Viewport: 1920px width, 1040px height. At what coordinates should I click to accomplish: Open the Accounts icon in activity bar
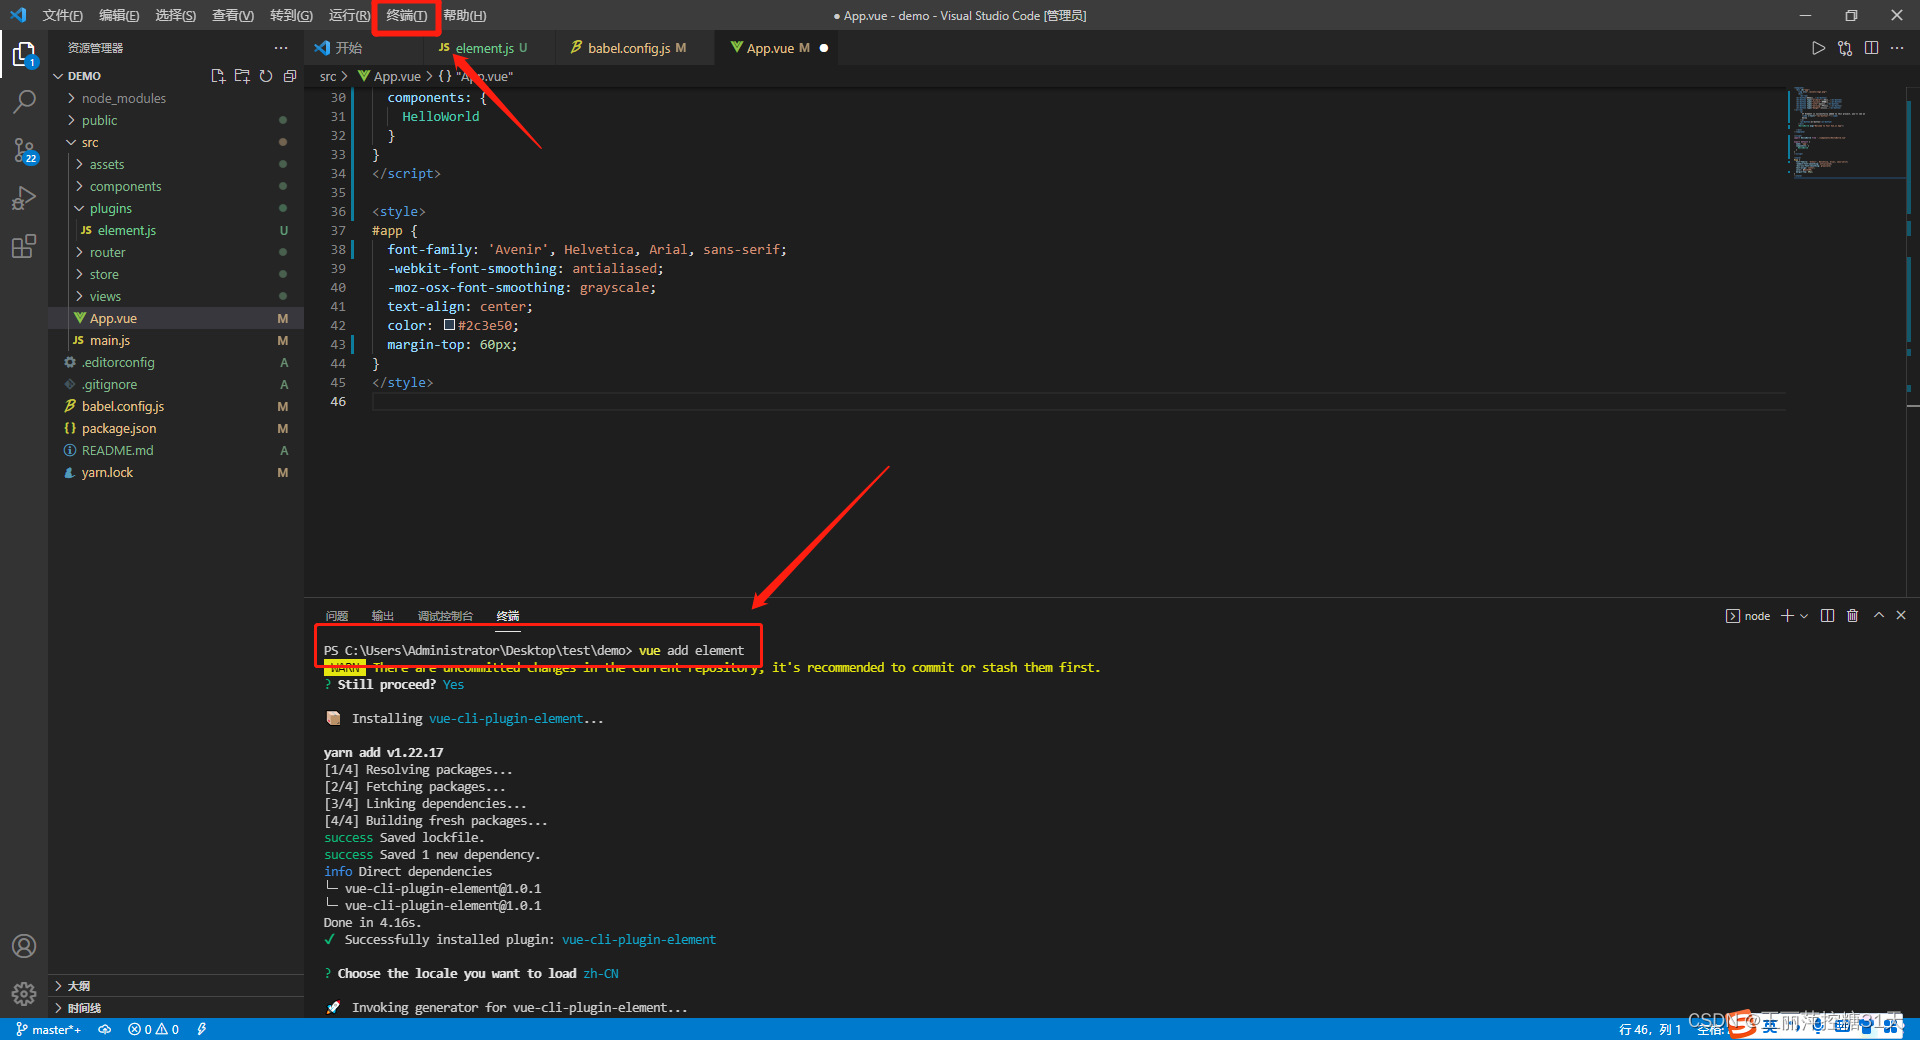tap(24, 945)
